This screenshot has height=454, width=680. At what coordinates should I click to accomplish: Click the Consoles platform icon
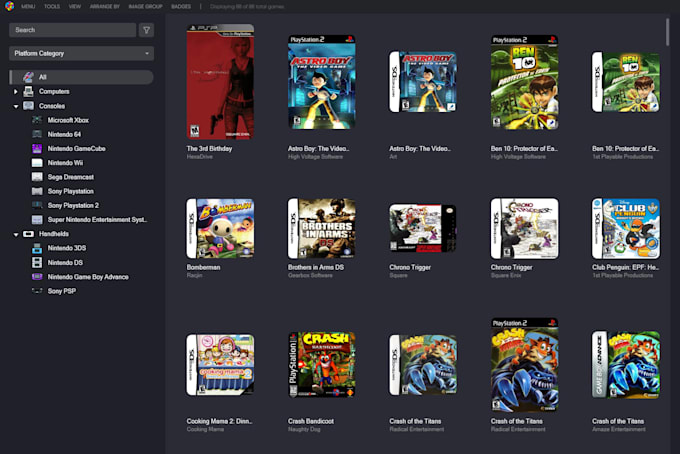point(28,106)
